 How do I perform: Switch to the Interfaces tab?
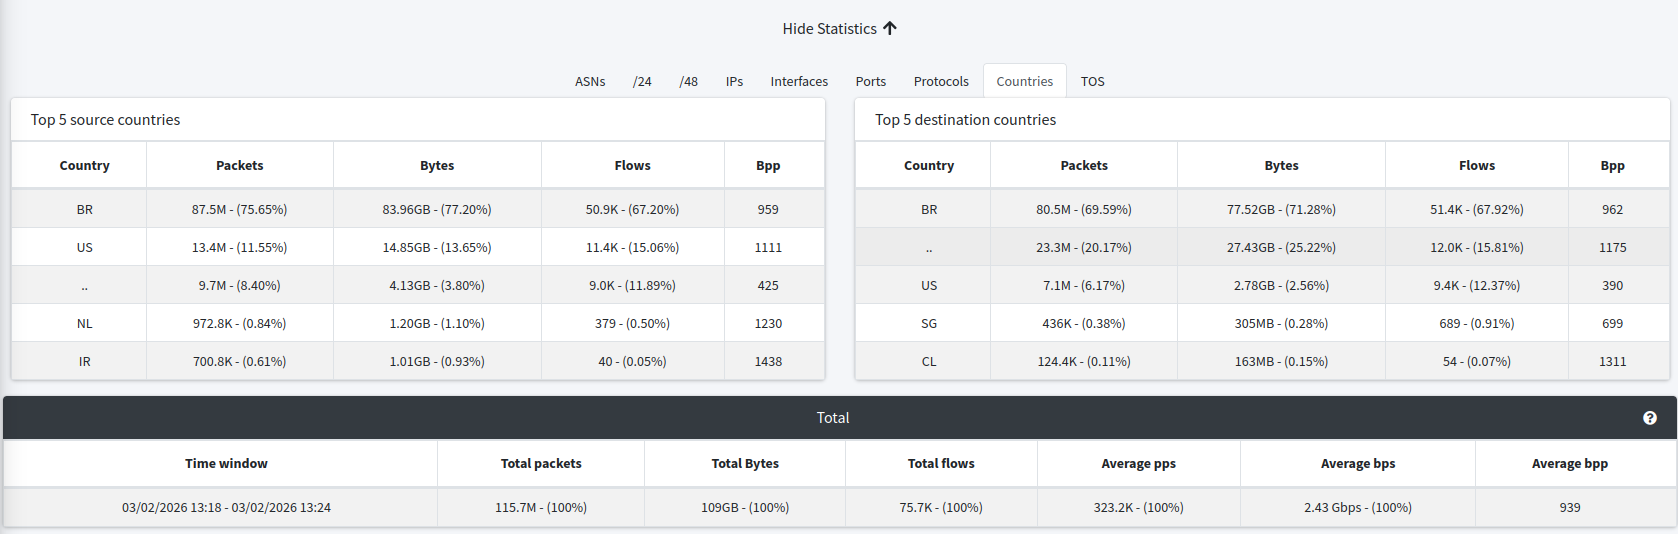[x=799, y=81]
